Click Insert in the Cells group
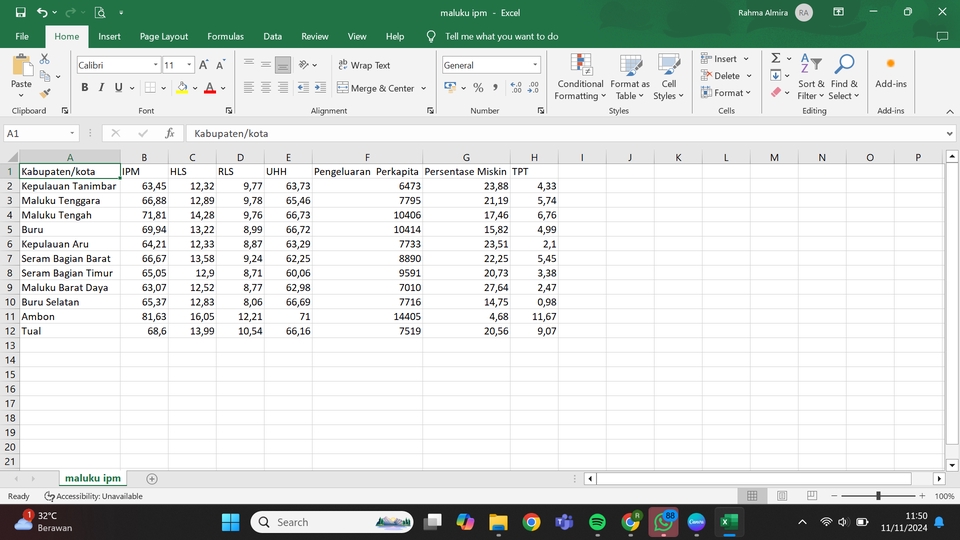 click(x=725, y=59)
